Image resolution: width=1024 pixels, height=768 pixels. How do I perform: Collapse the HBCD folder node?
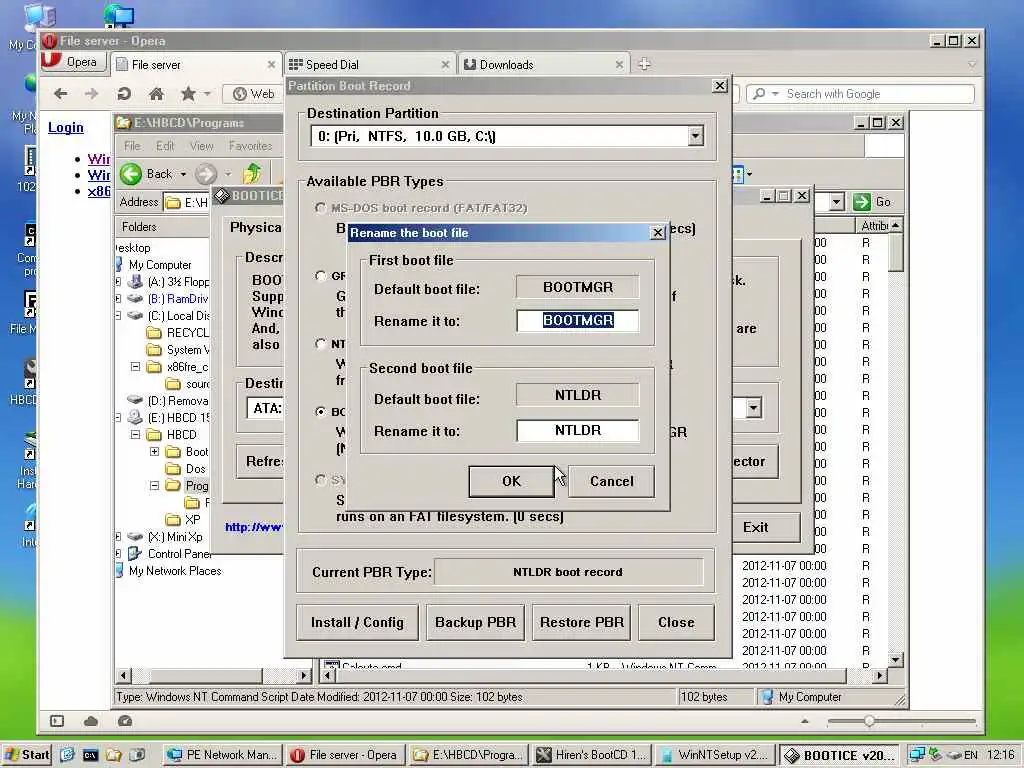click(135, 434)
